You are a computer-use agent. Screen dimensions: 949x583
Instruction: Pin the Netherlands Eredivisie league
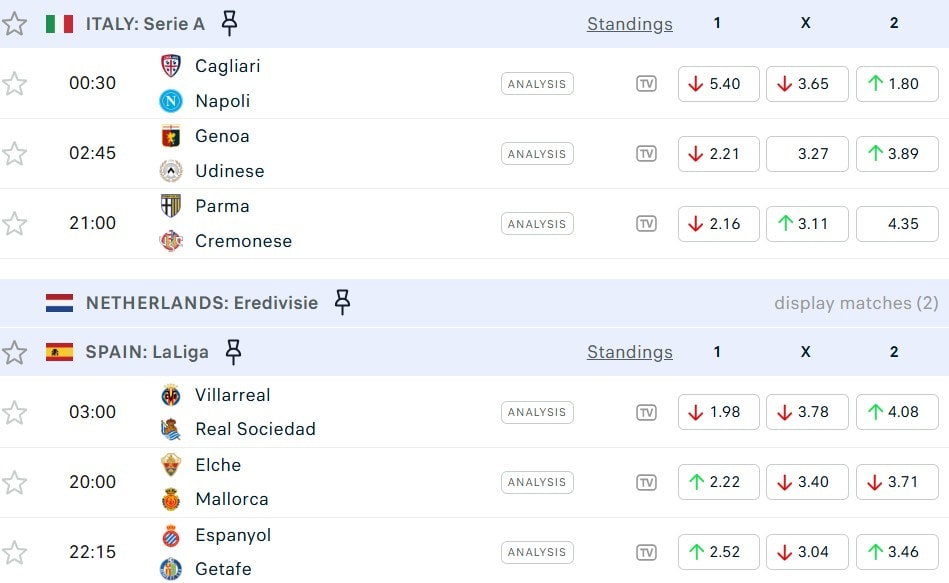[342, 302]
